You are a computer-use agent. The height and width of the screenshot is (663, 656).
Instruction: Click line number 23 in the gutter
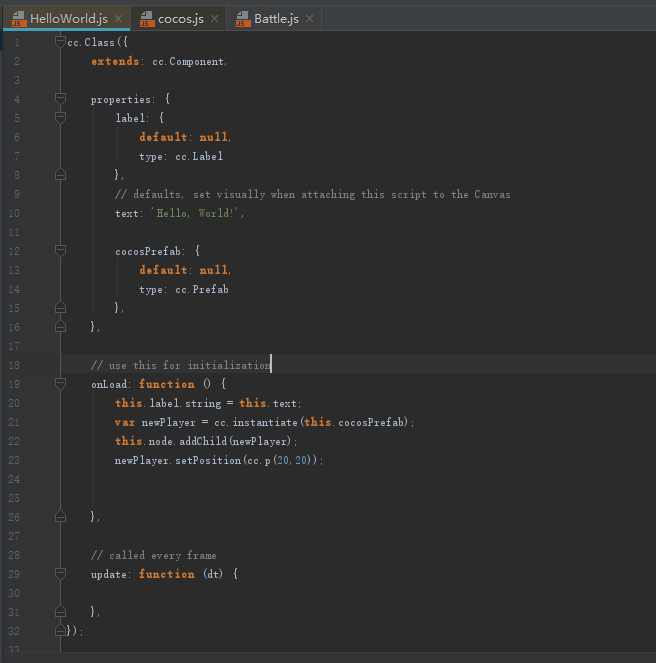point(13,460)
